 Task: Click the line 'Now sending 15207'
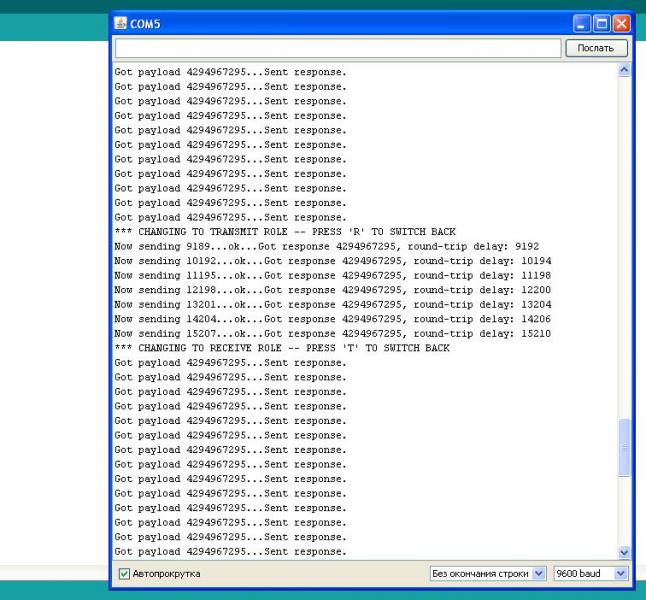click(x=332, y=333)
